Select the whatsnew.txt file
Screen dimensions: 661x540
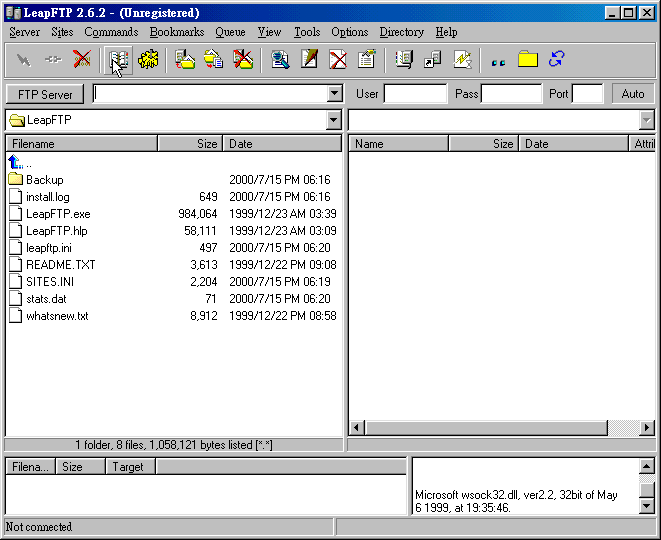[x=57, y=316]
